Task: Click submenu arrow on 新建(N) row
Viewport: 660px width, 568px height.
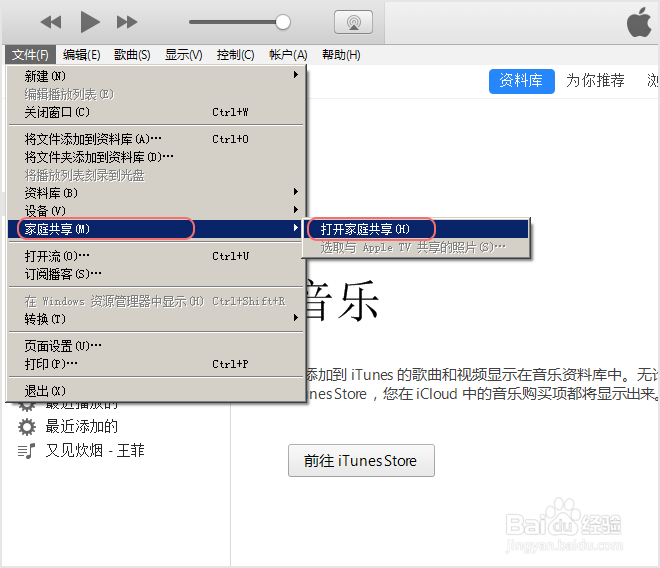Action: coord(296,75)
